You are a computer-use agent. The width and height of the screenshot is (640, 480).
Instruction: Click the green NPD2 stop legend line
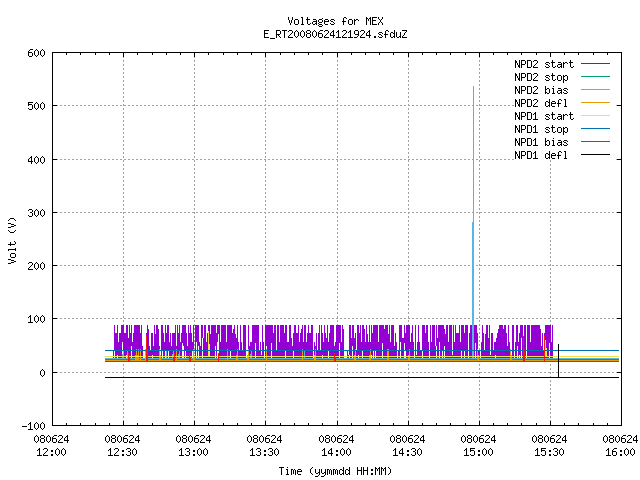[596, 76]
